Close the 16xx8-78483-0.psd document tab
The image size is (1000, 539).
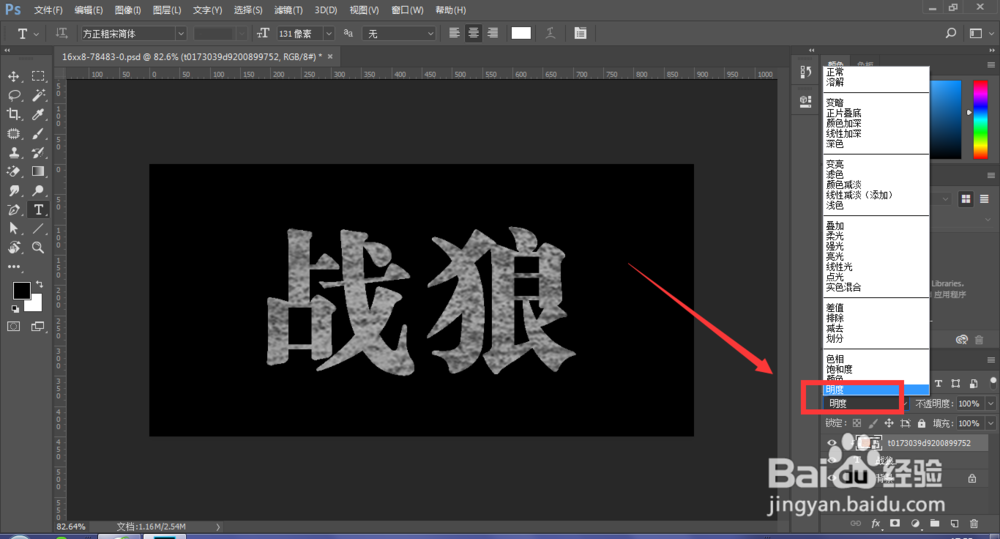(x=330, y=57)
